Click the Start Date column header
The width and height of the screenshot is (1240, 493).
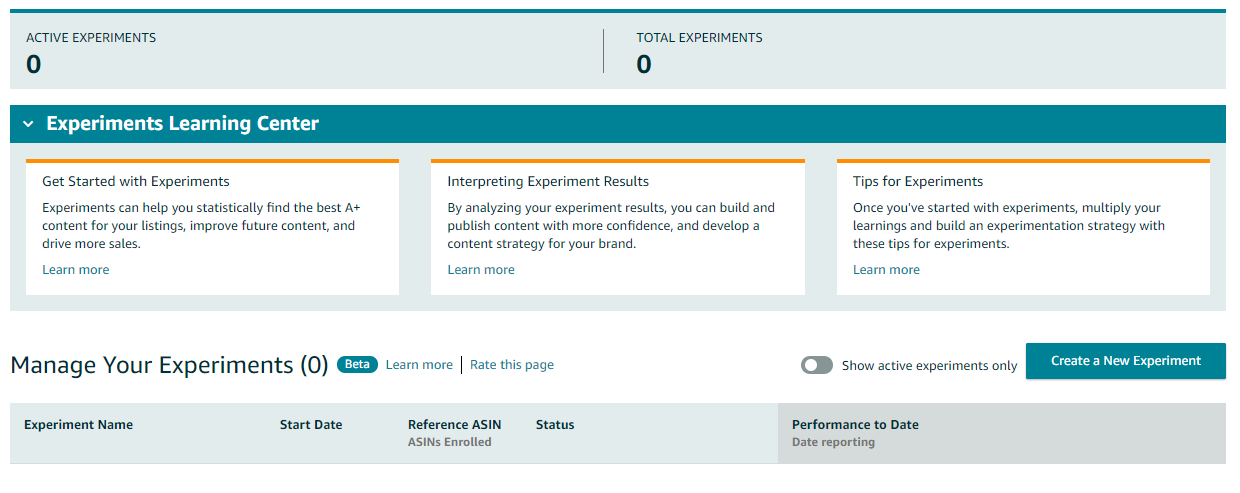tap(311, 425)
